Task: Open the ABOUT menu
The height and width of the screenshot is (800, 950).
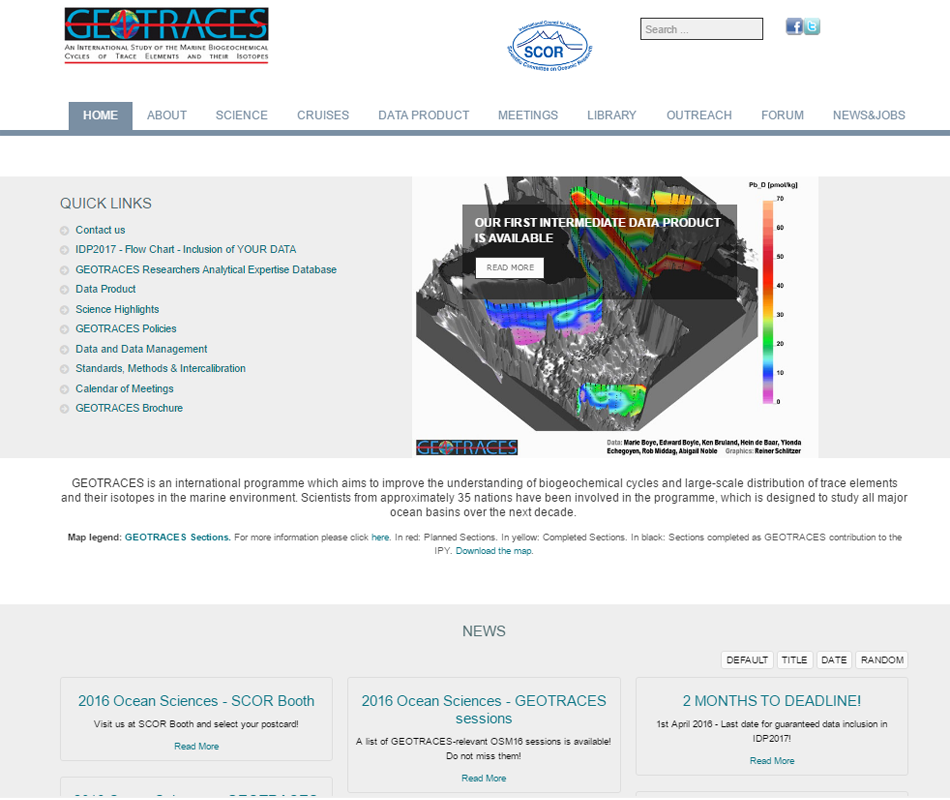Action: click(167, 115)
